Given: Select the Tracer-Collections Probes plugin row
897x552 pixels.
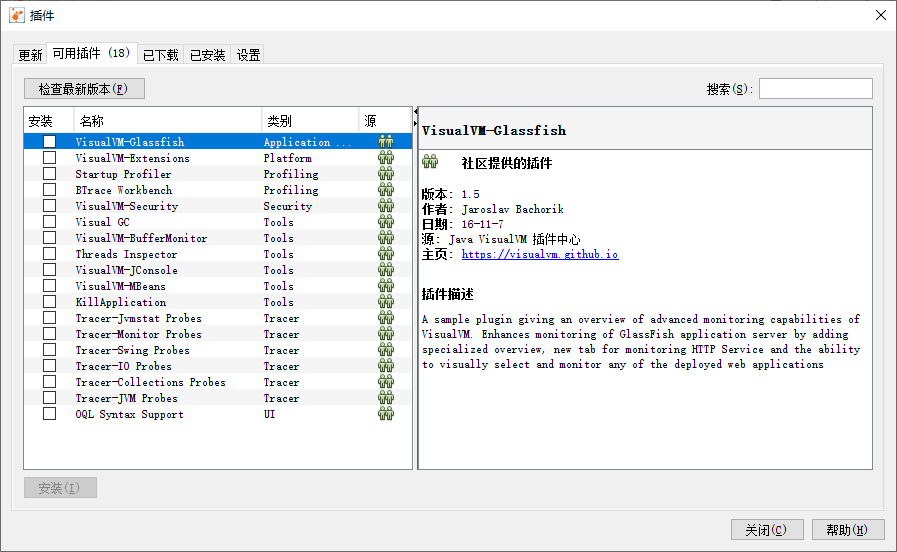Looking at the screenshot, I should pyautogui.click(x=218, y=382).
